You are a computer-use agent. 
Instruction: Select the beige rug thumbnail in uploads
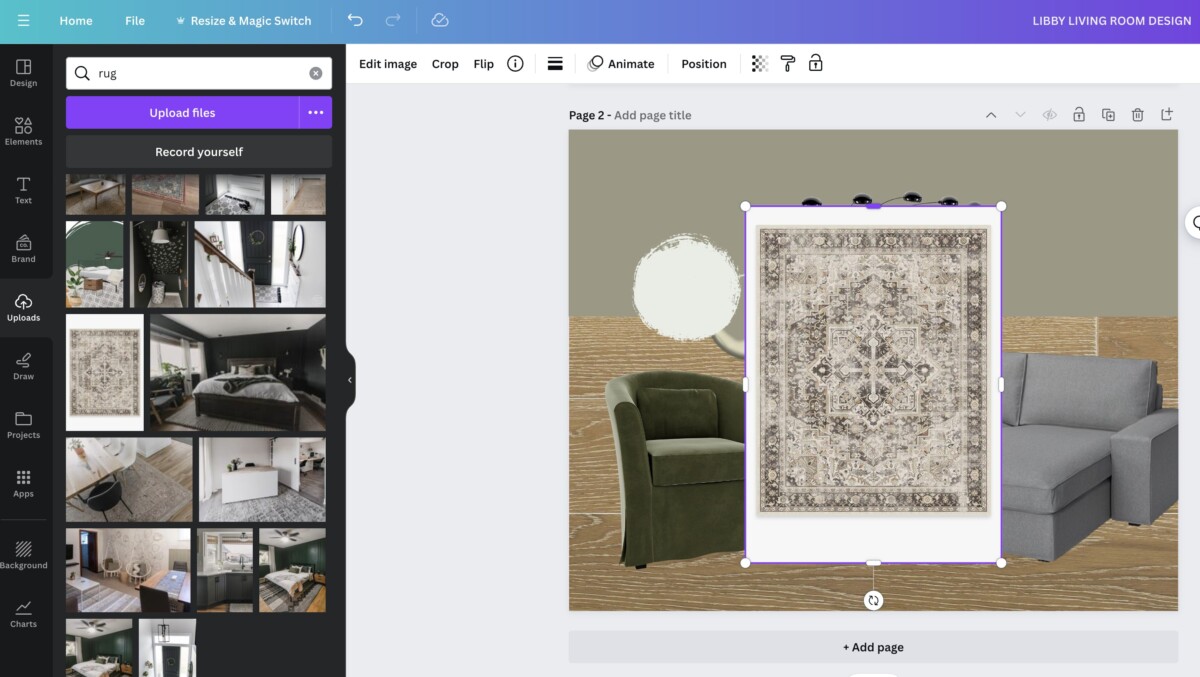click(104, 372)
